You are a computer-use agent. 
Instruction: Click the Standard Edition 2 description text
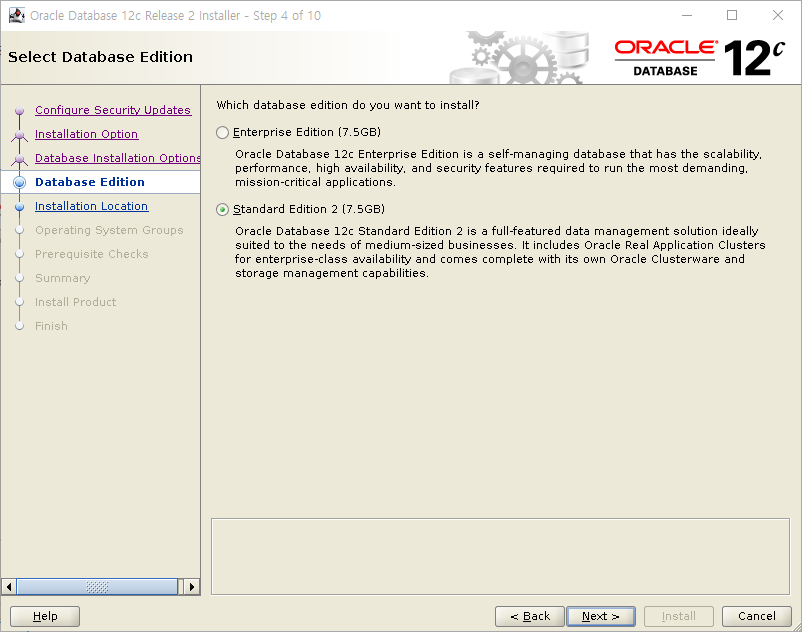pos(500,252)
